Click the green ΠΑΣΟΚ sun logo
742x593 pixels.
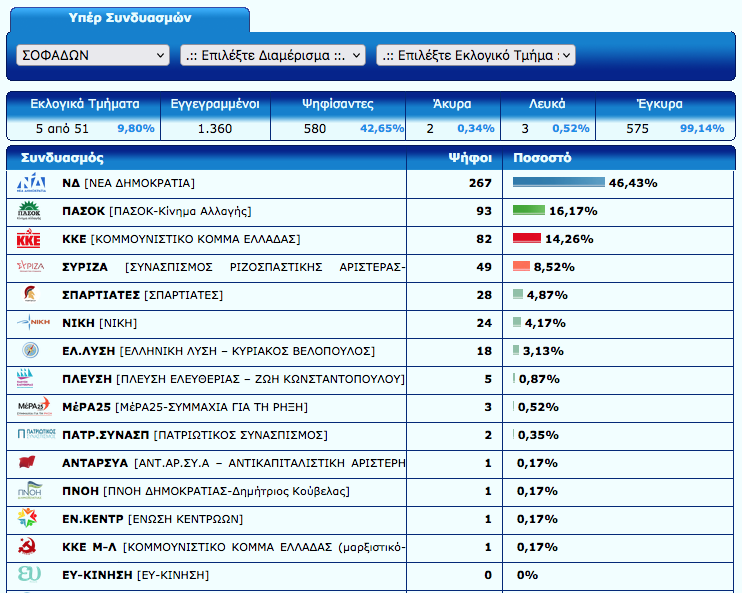[x=31, y=211]
